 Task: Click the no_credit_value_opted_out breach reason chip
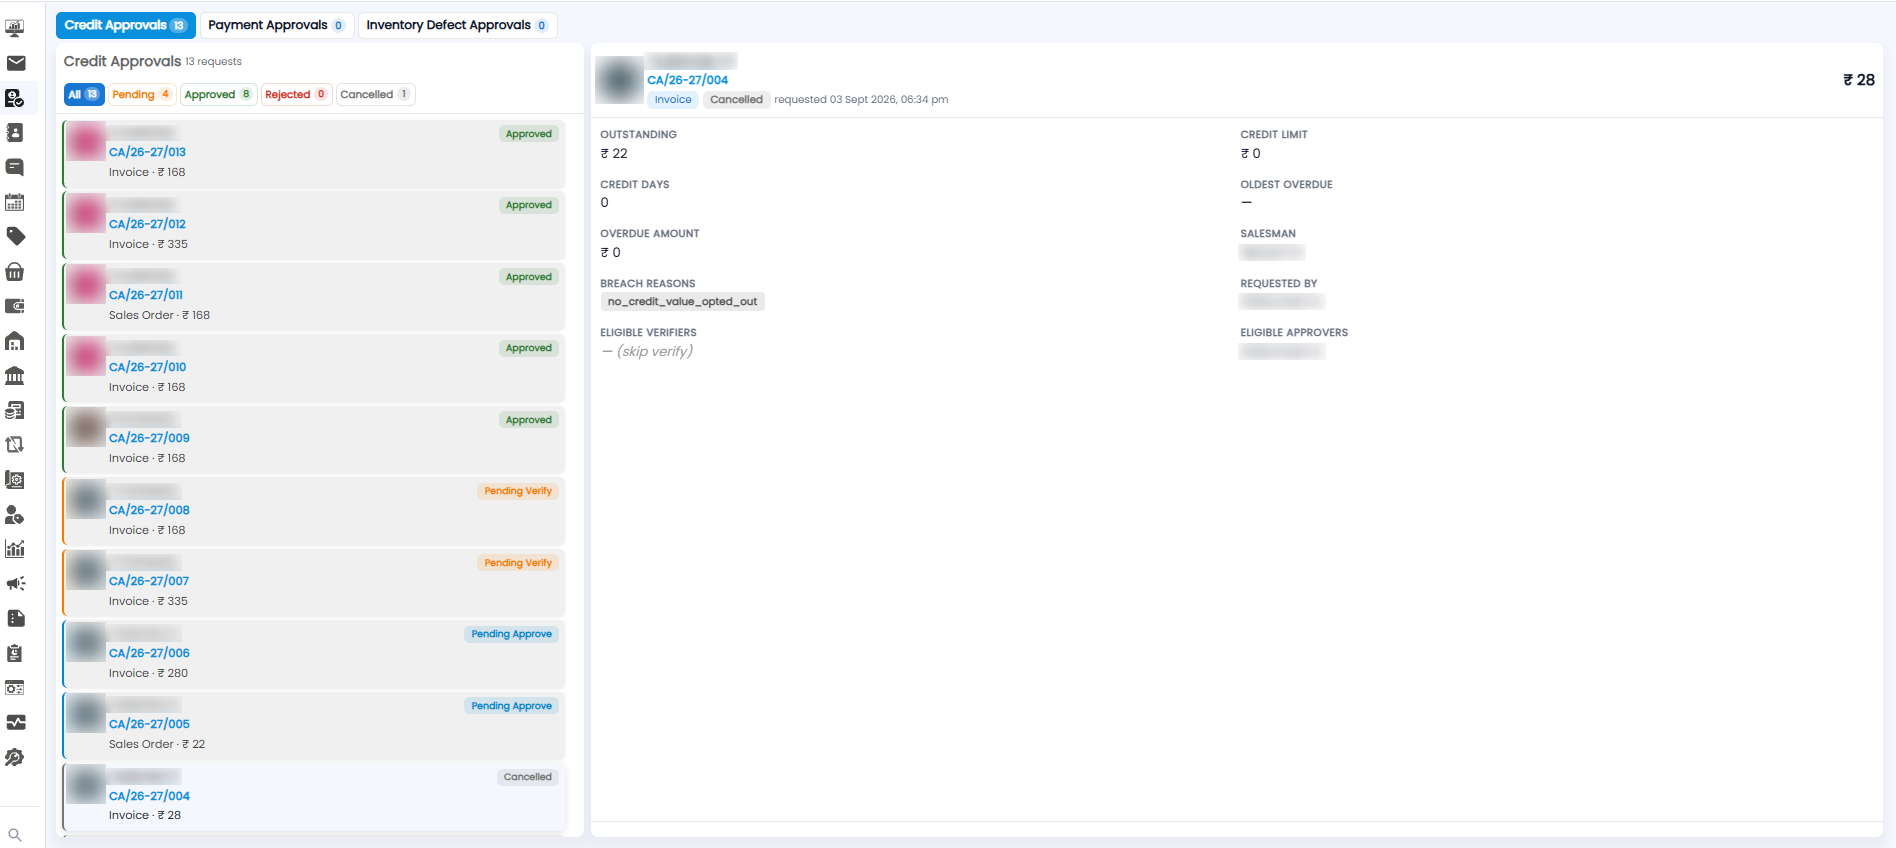[683, 302]
